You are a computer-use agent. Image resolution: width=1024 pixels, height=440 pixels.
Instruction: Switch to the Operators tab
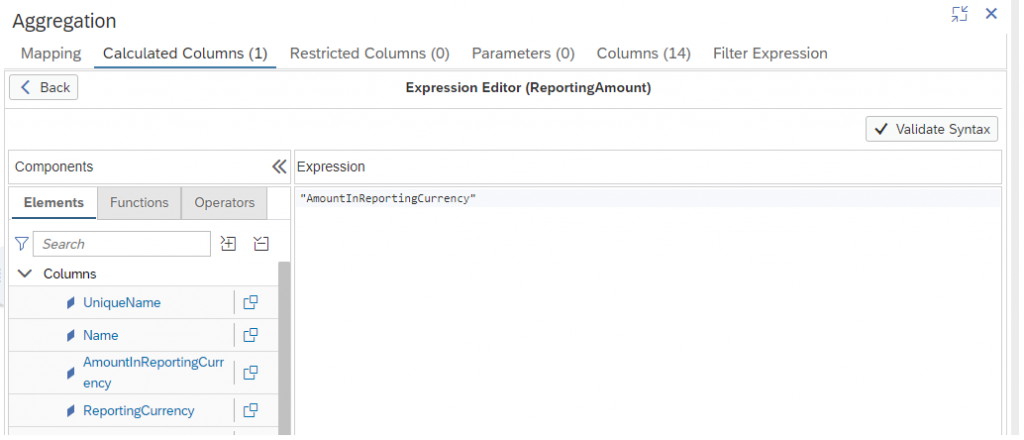(224, 202)
